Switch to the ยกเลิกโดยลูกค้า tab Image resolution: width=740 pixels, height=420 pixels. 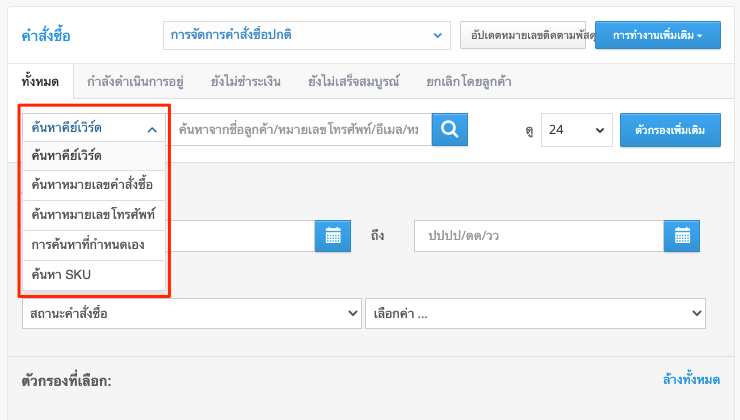click(469, 82)
